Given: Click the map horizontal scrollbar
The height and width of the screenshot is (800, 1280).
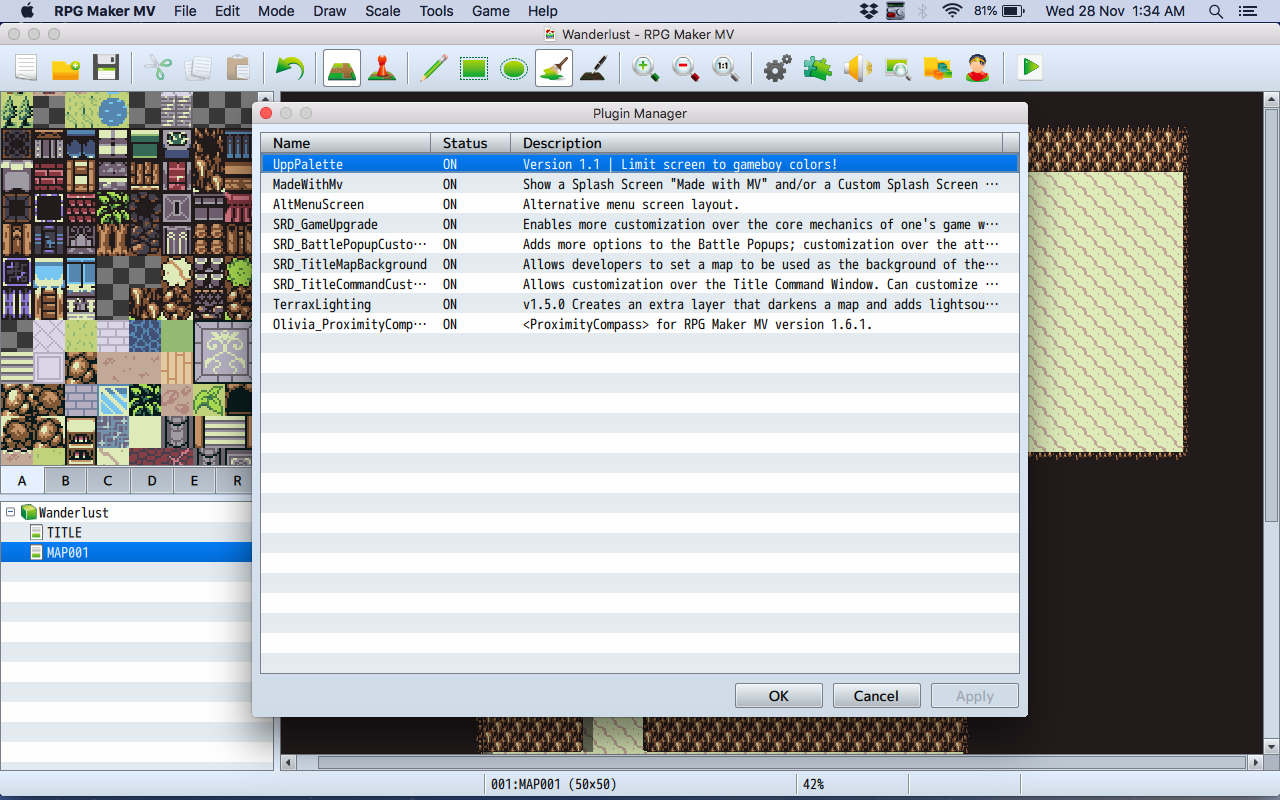Looking at the screenshot, I should point(771,762).
